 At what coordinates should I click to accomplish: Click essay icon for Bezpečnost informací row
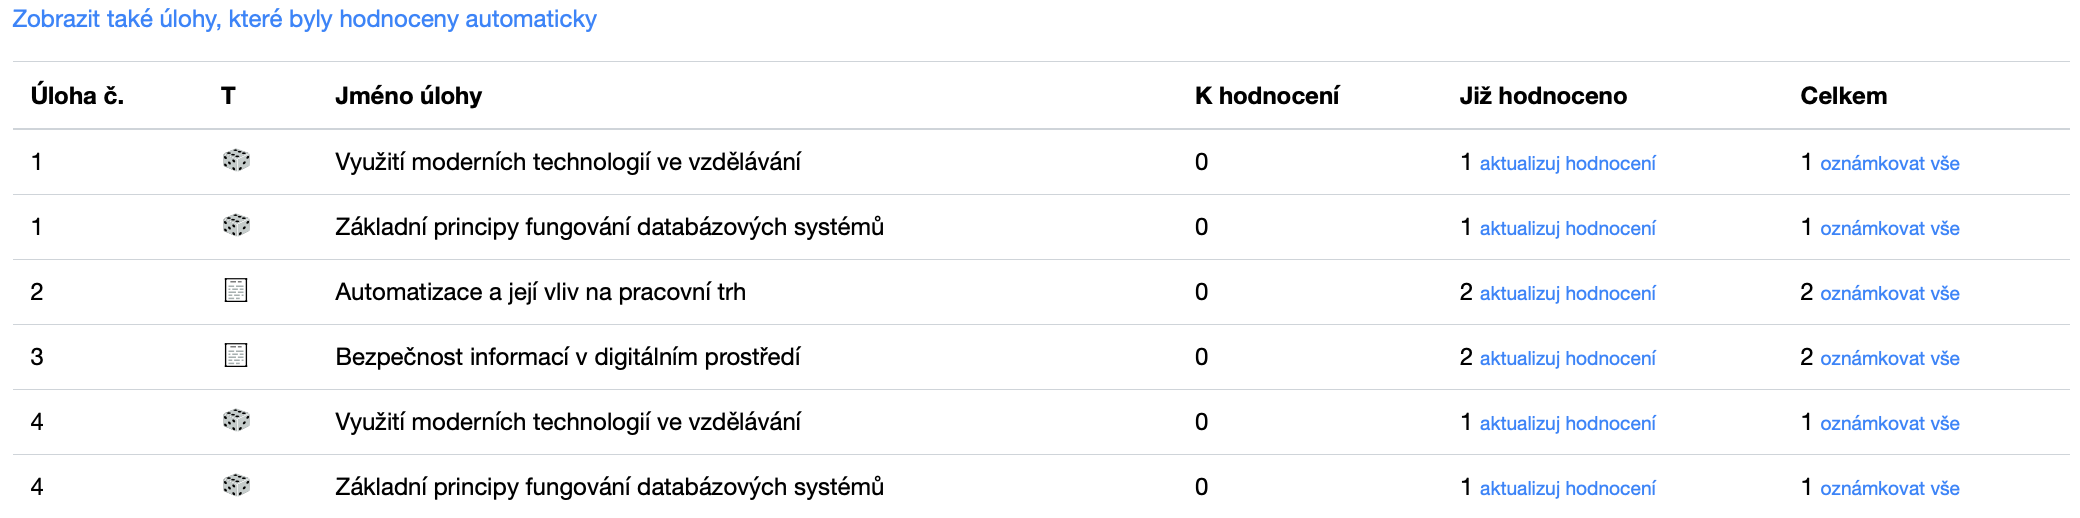tap(236, 356)
